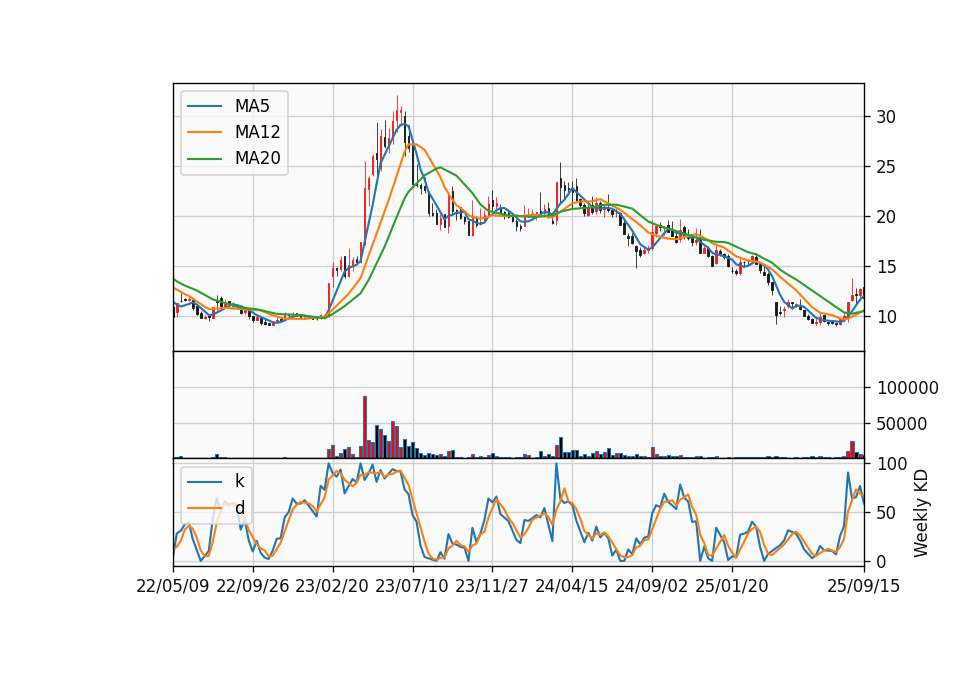Click the KD axis tick 0
The width and height of the screenshot is (960, 690).
[x=882, y=561]
